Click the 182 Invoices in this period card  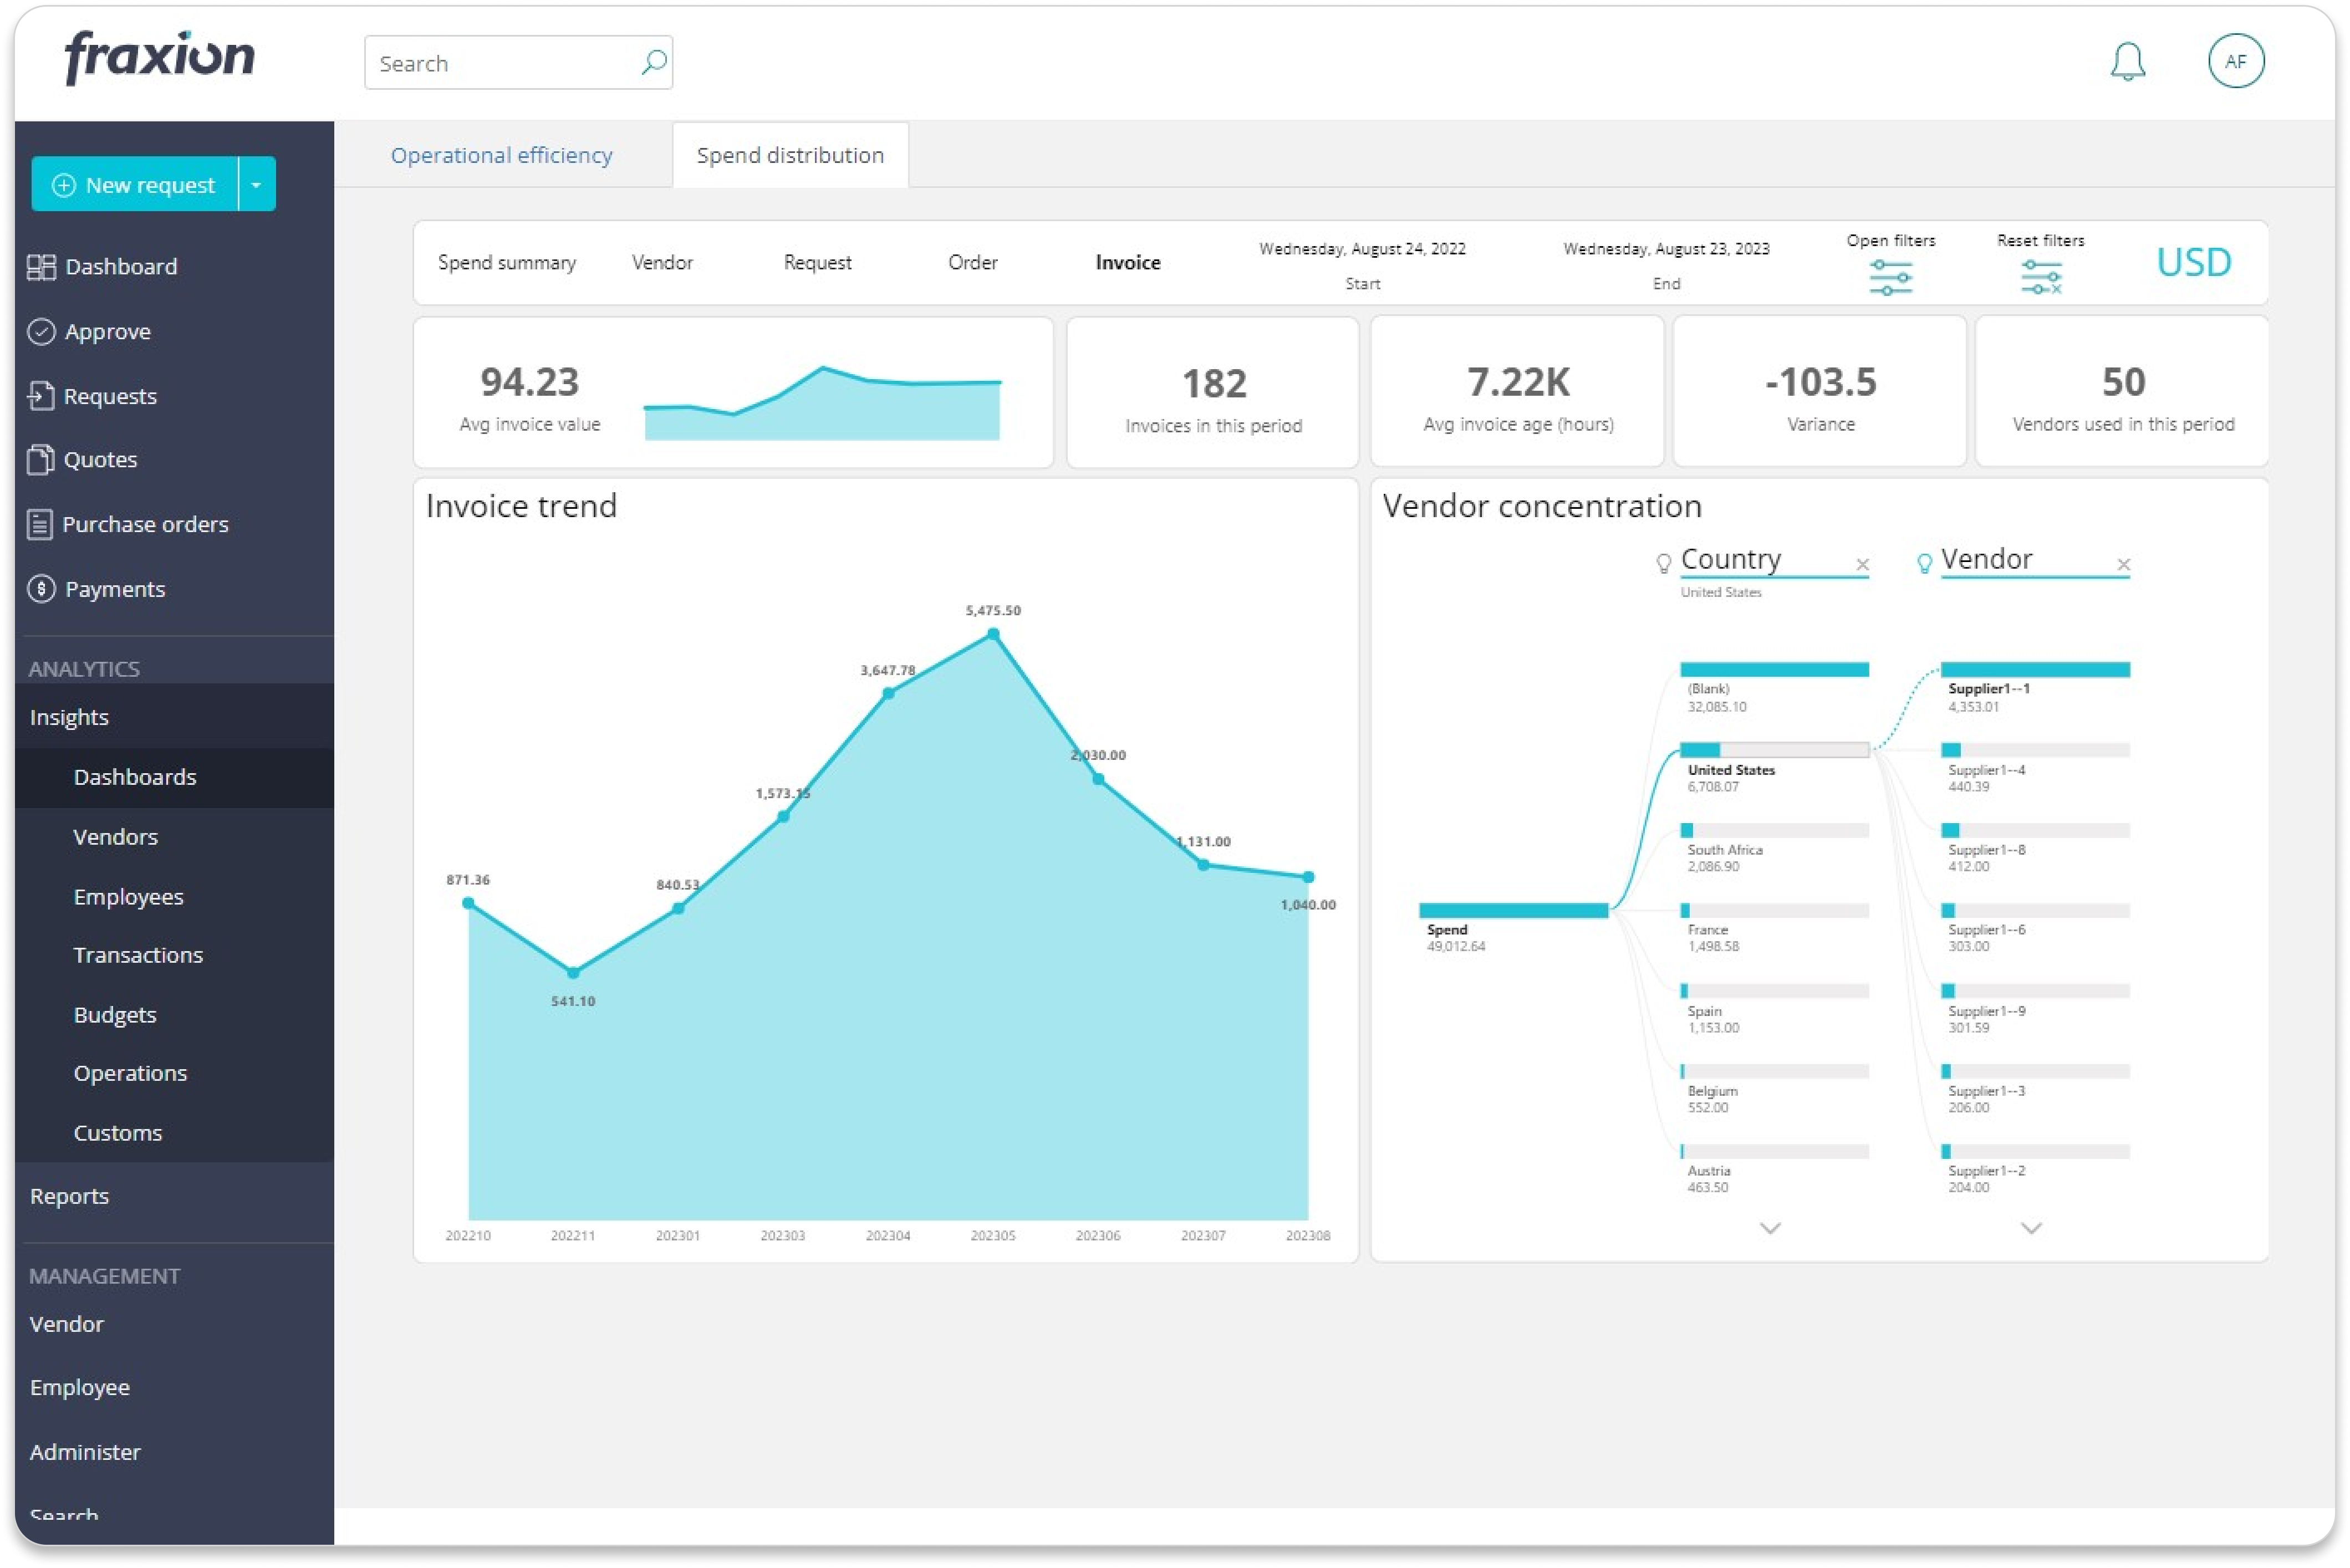(x=1213, y=393)
